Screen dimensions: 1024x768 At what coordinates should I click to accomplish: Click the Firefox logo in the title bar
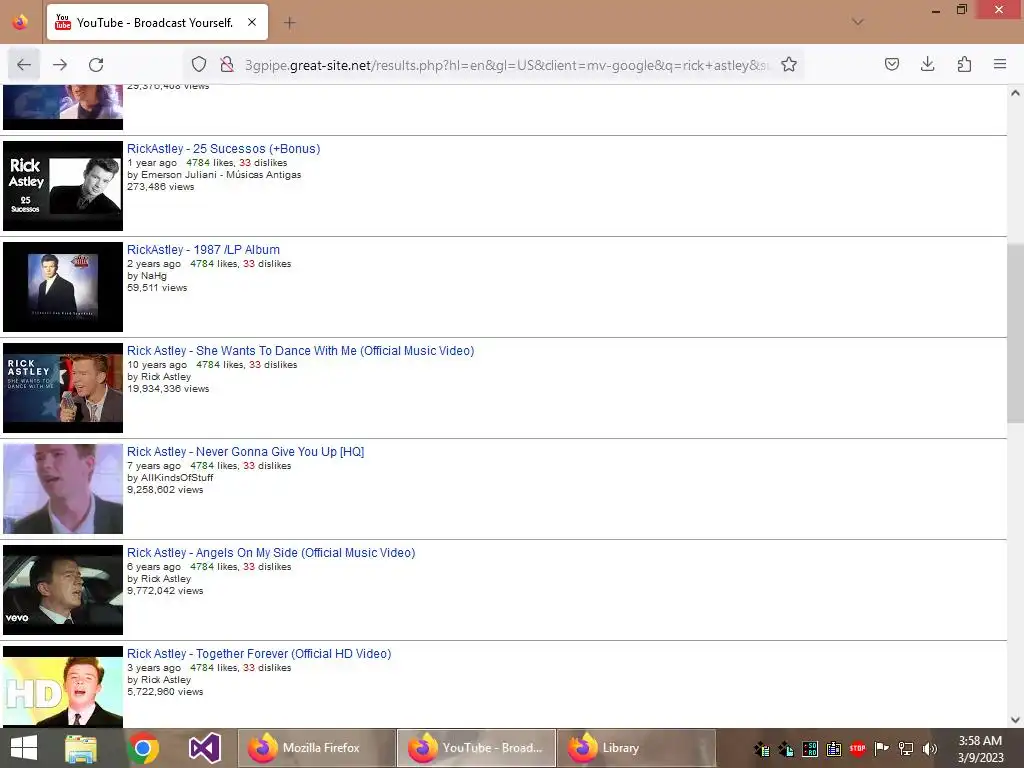[20, 22]
